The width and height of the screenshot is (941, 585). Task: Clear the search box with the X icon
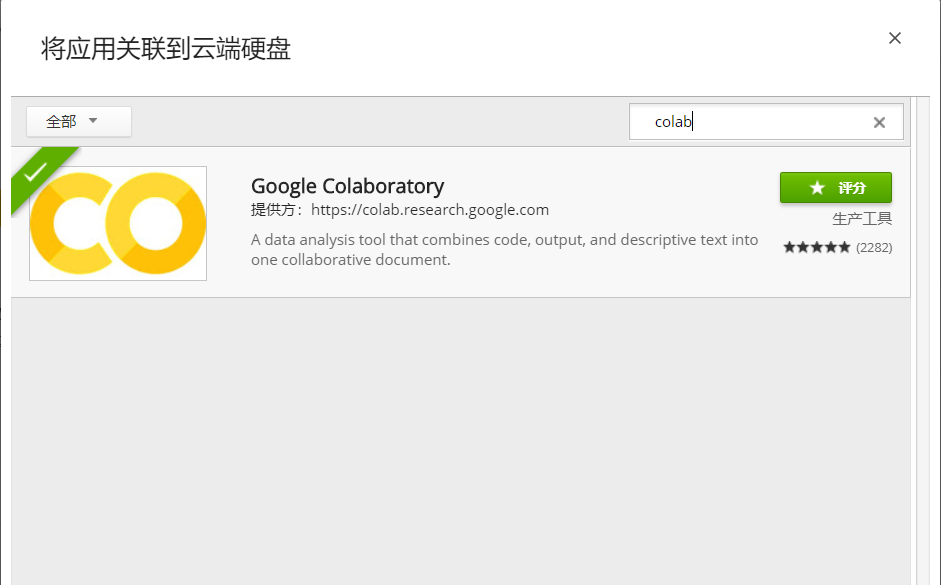879,121
